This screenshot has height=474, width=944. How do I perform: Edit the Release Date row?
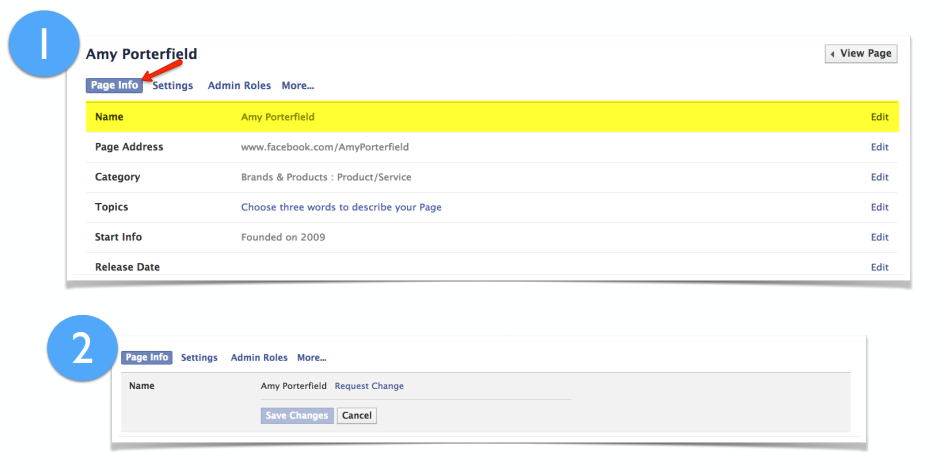880,267
